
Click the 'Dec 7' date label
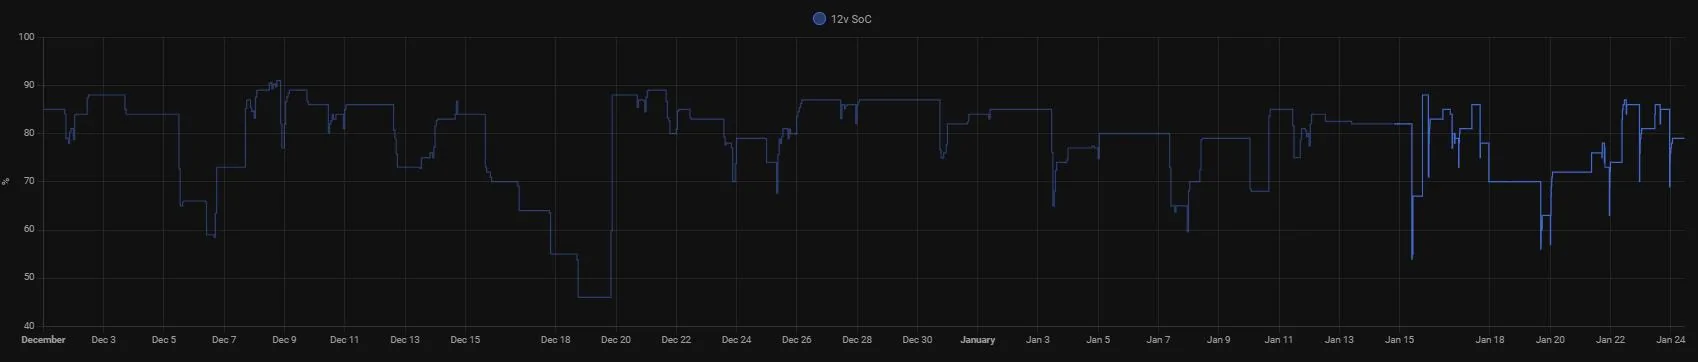[224, 340]
